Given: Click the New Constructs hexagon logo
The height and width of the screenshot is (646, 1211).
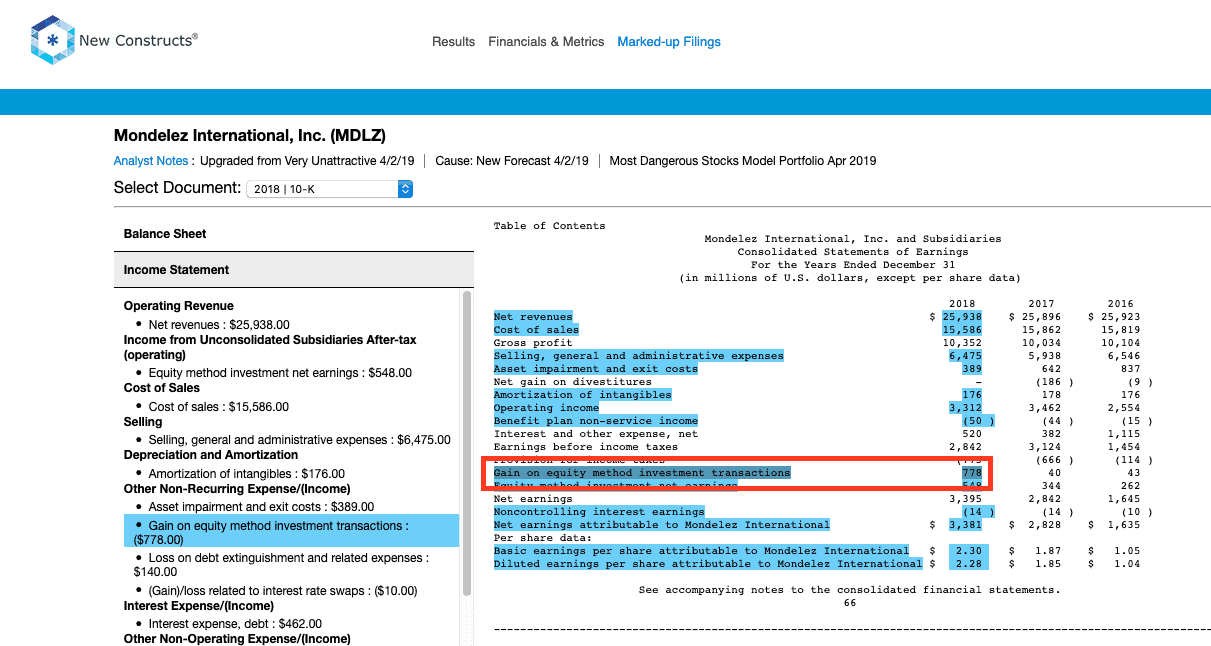Looking at the screenshot, I should (52, 40).
